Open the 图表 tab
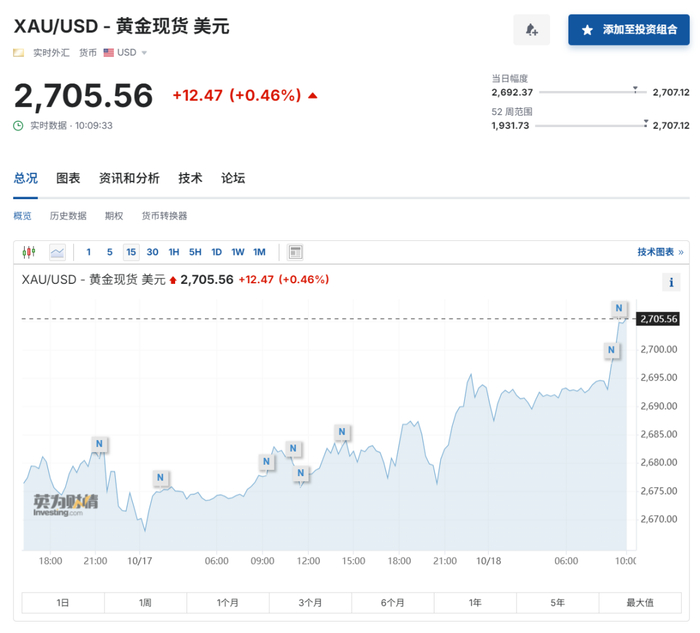Screen dimensions: 700x633 coord(68,178)
